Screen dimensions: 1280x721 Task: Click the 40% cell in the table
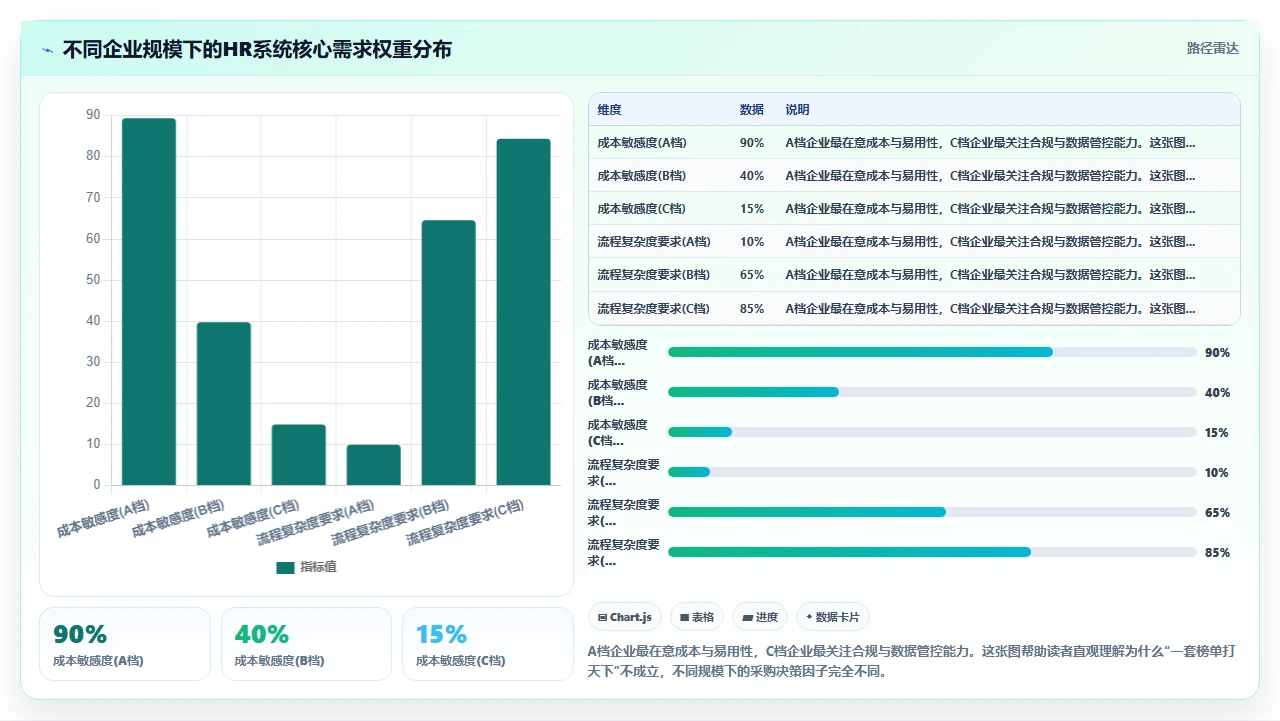(x=752, y=176)
